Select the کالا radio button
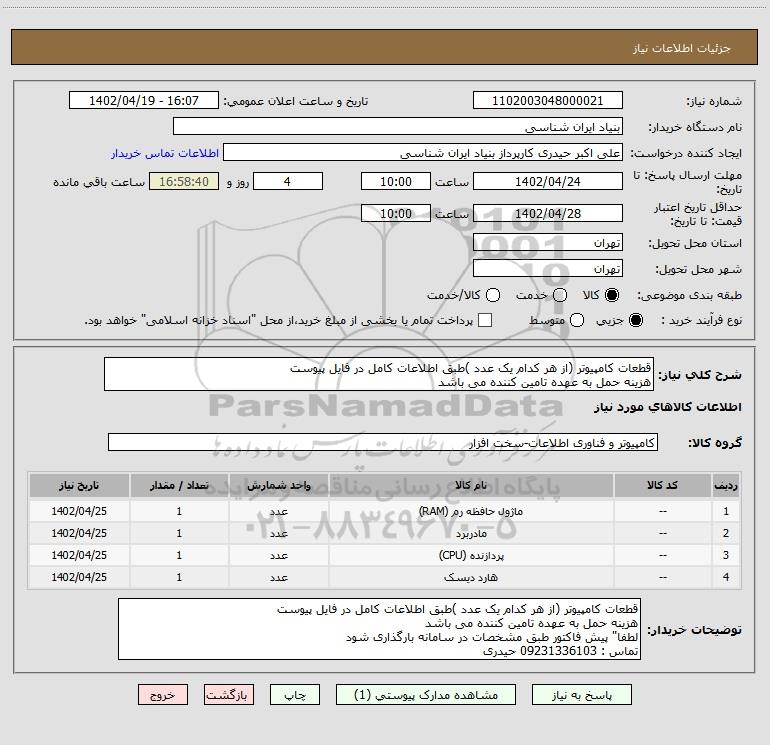The width and height of the screenshot is (770, 745). coord(612,295)
